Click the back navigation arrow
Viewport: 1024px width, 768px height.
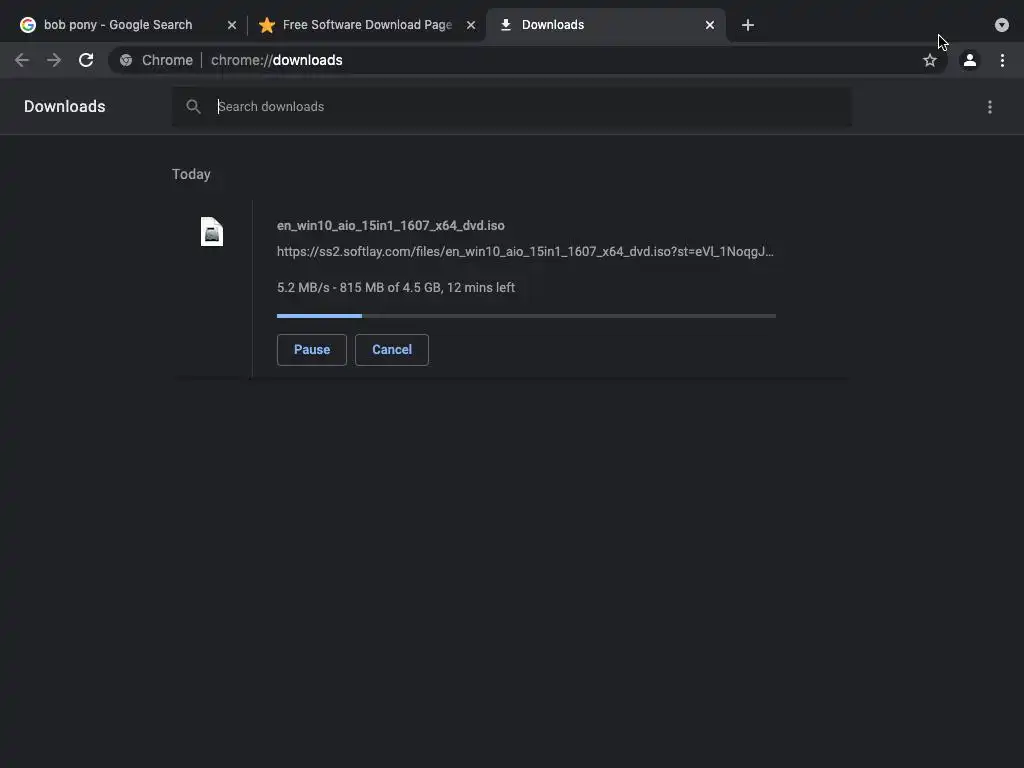[x=22, y=60]
